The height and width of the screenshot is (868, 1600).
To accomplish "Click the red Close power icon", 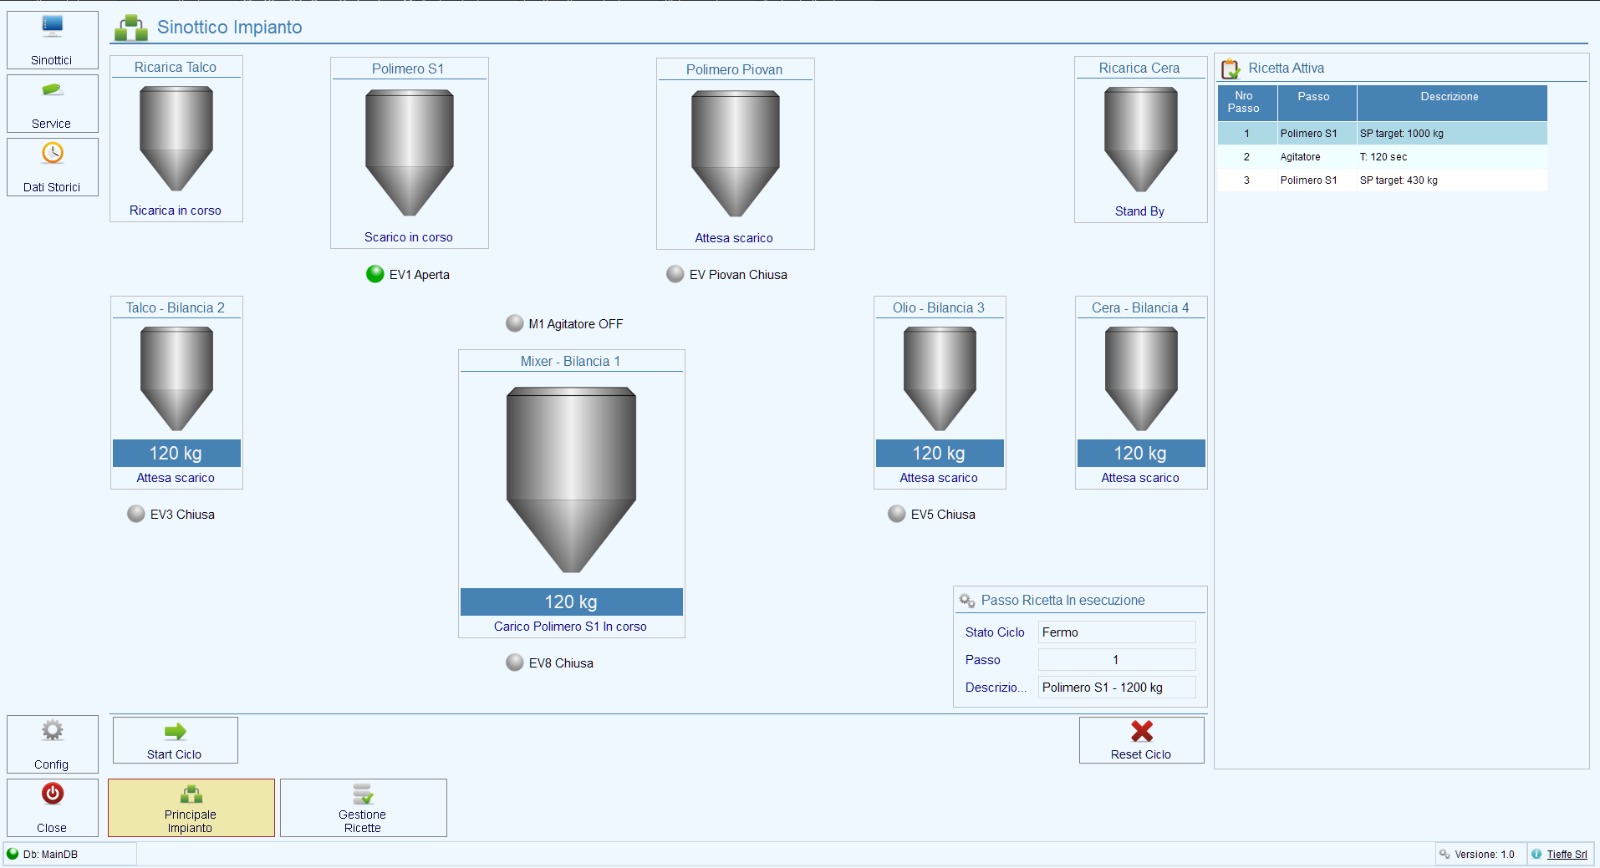I will (52, 794).
